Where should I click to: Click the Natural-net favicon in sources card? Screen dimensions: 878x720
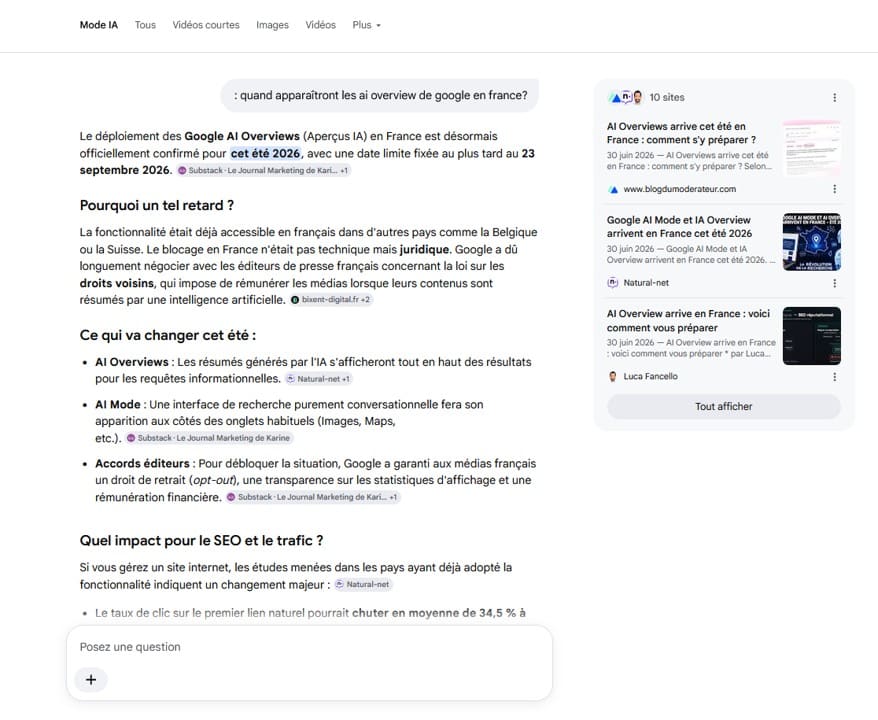[613, 283]
